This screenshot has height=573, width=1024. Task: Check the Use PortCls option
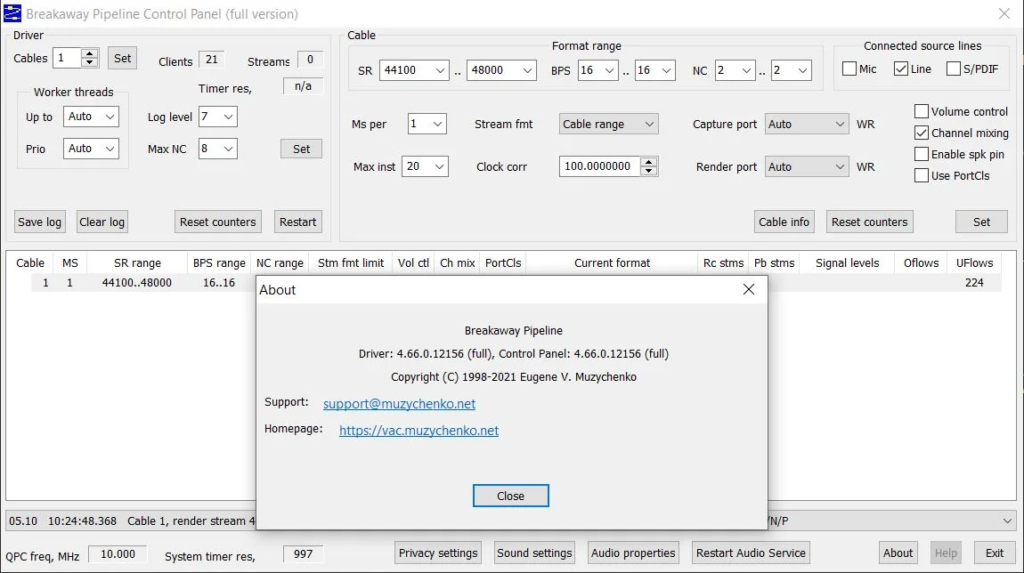pos(921,176)
